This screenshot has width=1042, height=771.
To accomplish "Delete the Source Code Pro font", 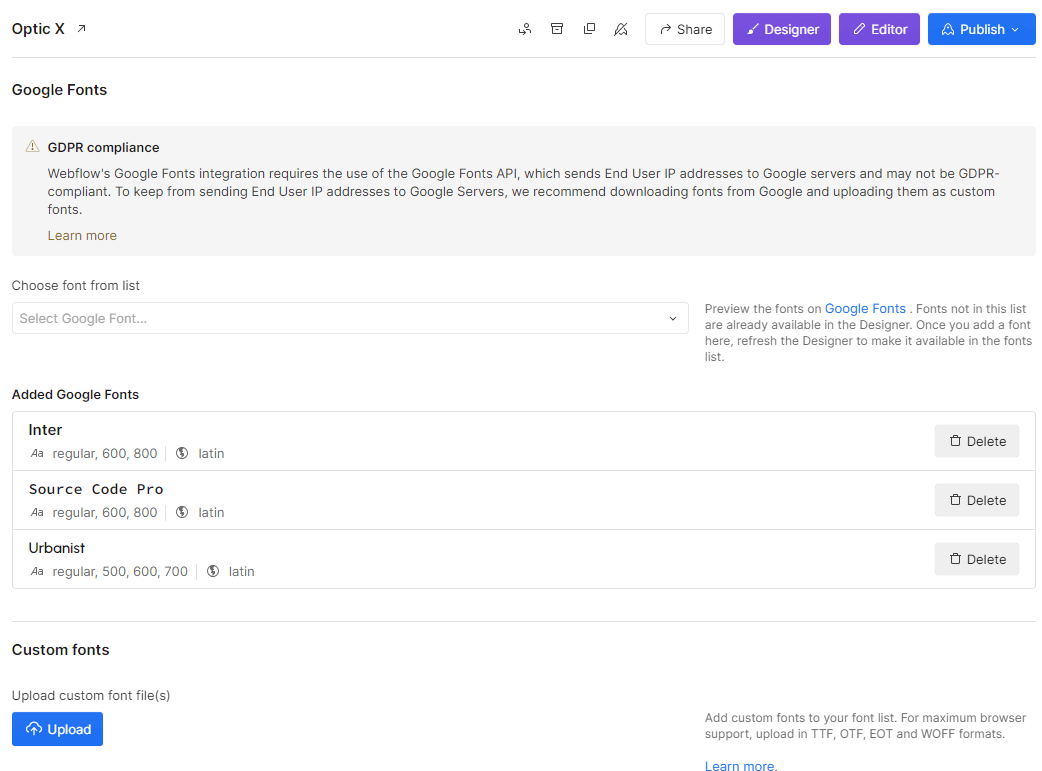I will (x=976, y=500).
